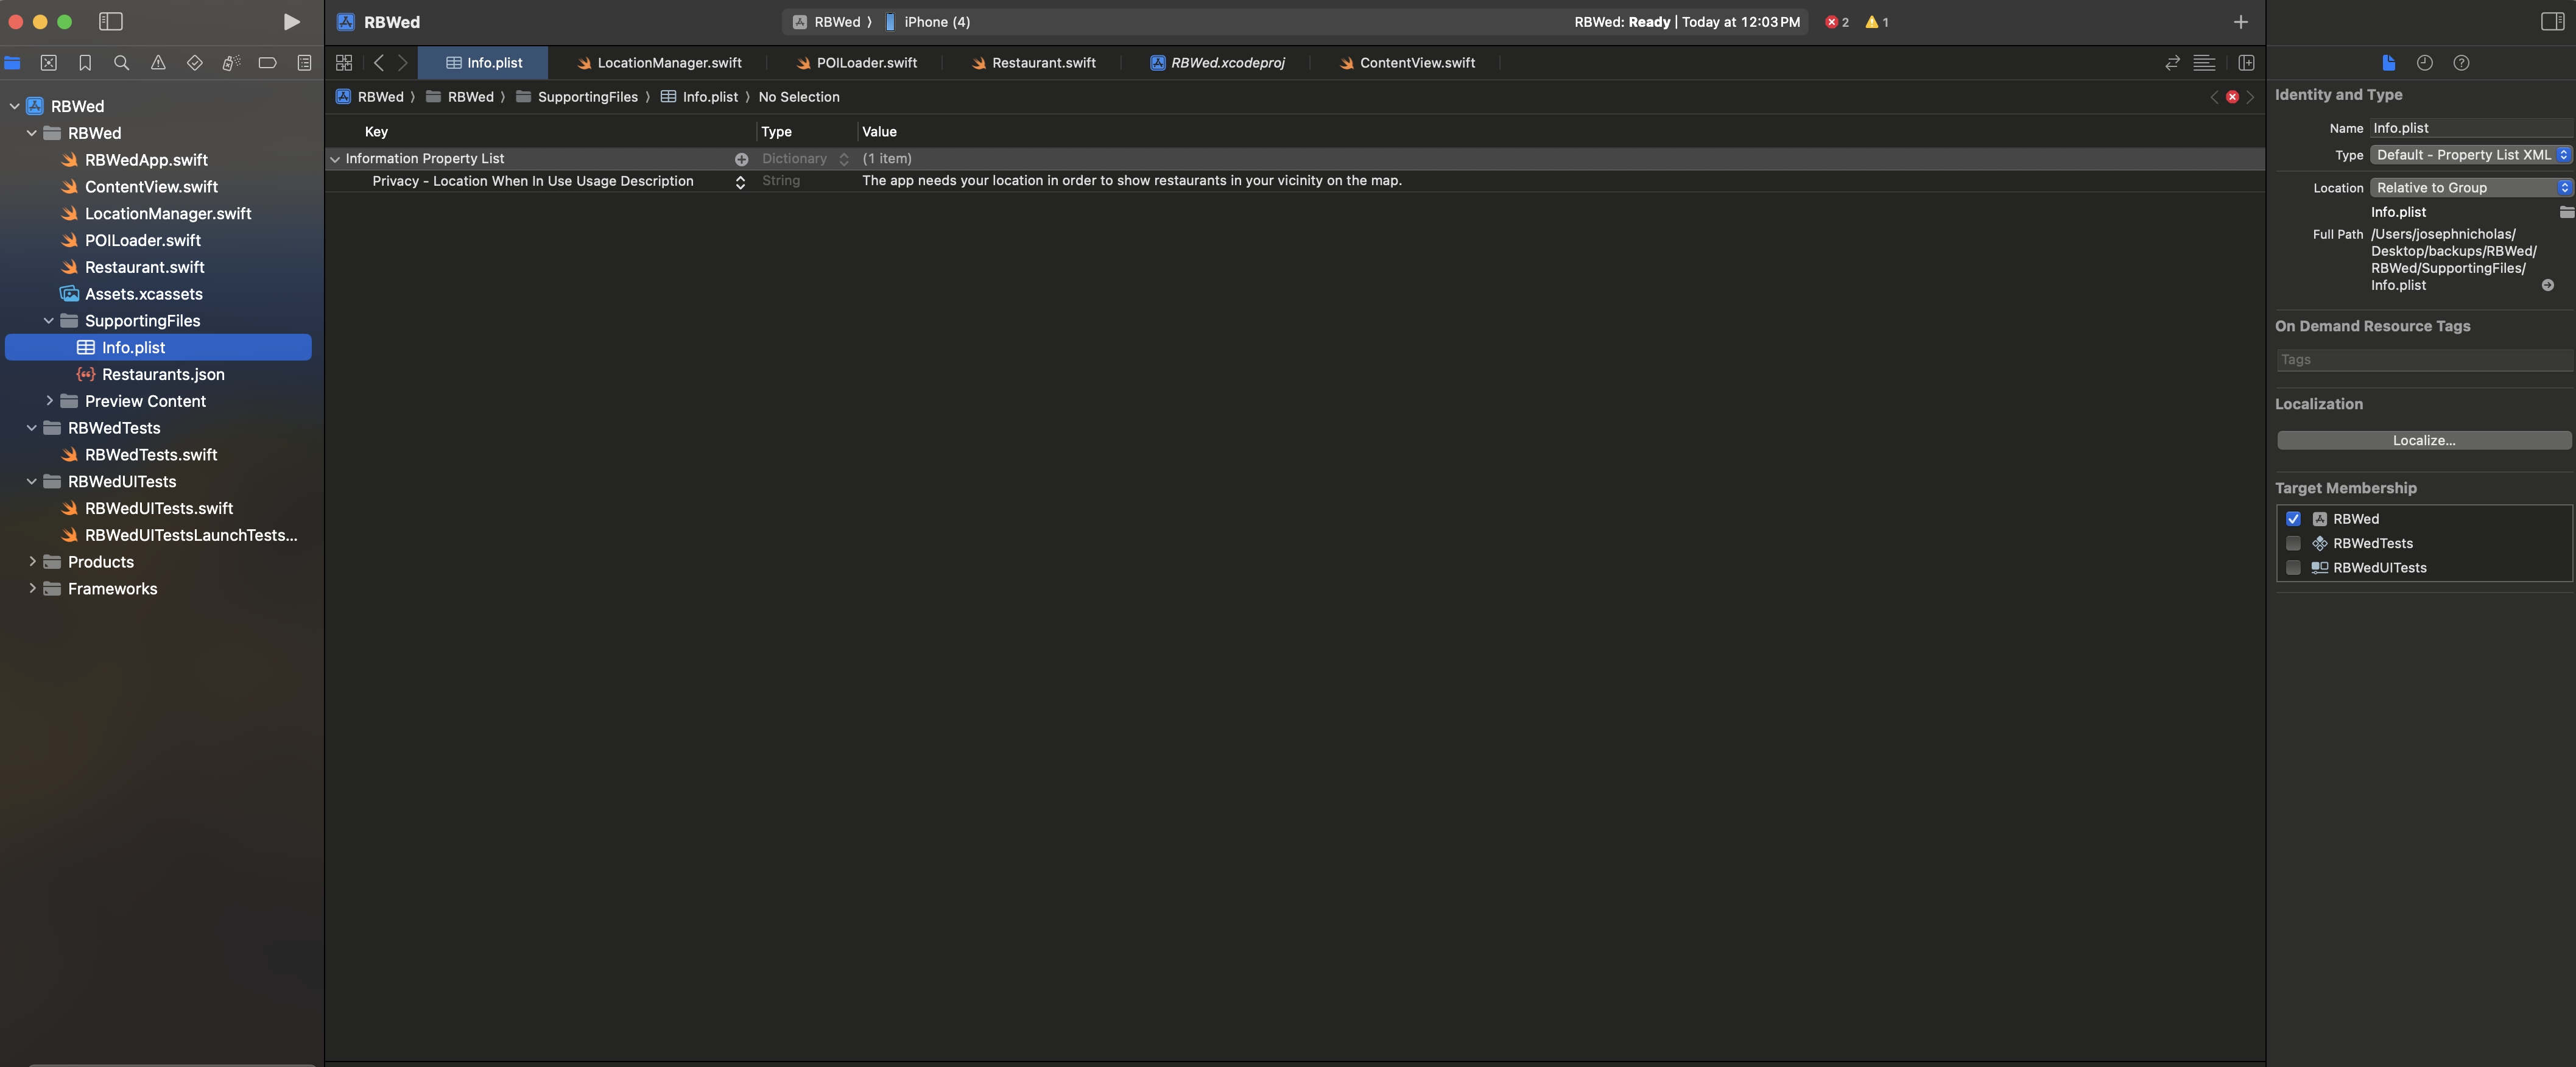2576x1067 pixels.
Task: Click the red error count badge
Action: pyautogui.click(x=1837, y=22)
